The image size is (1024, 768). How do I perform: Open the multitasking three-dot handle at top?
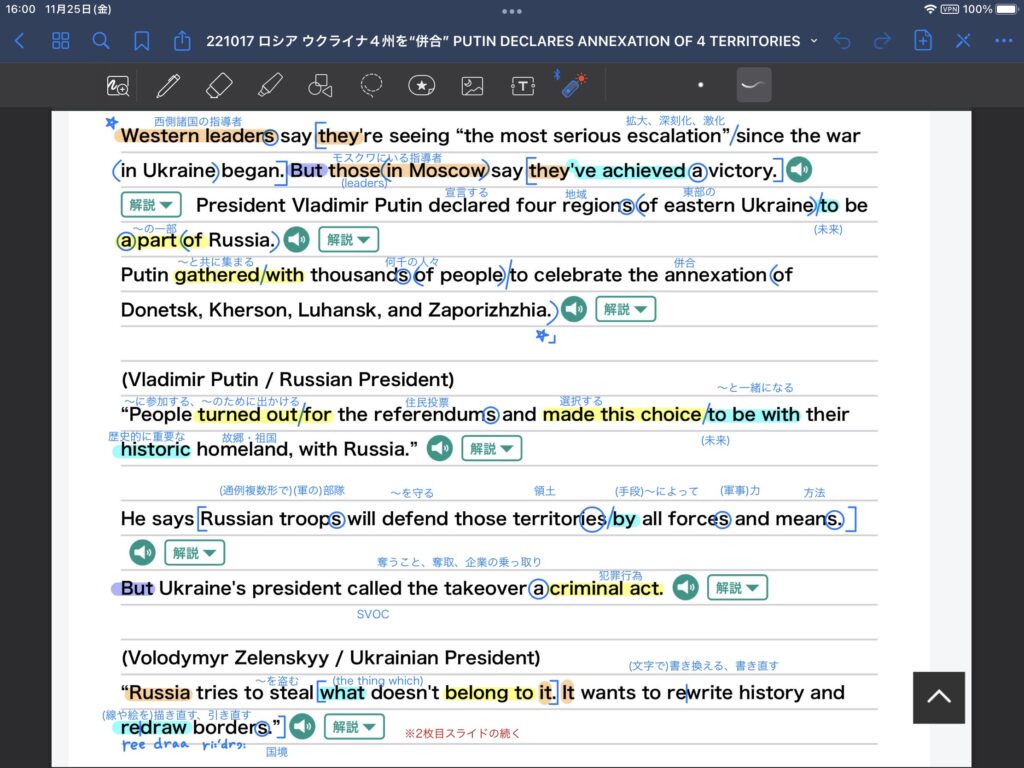512,11
